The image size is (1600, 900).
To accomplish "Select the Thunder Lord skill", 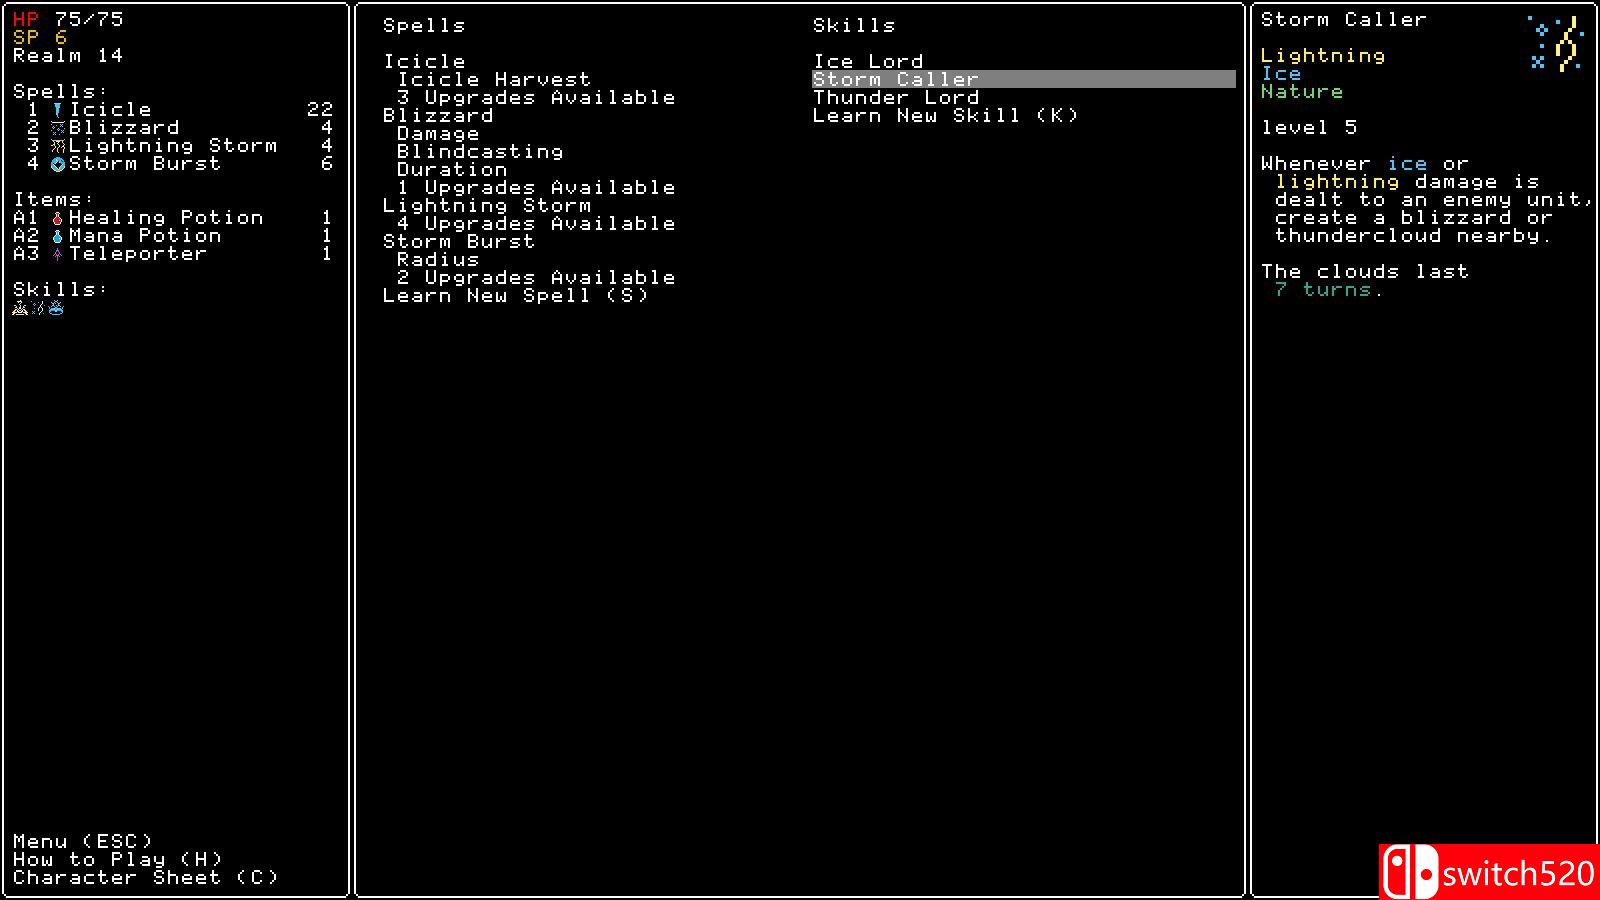I will 896,97.
